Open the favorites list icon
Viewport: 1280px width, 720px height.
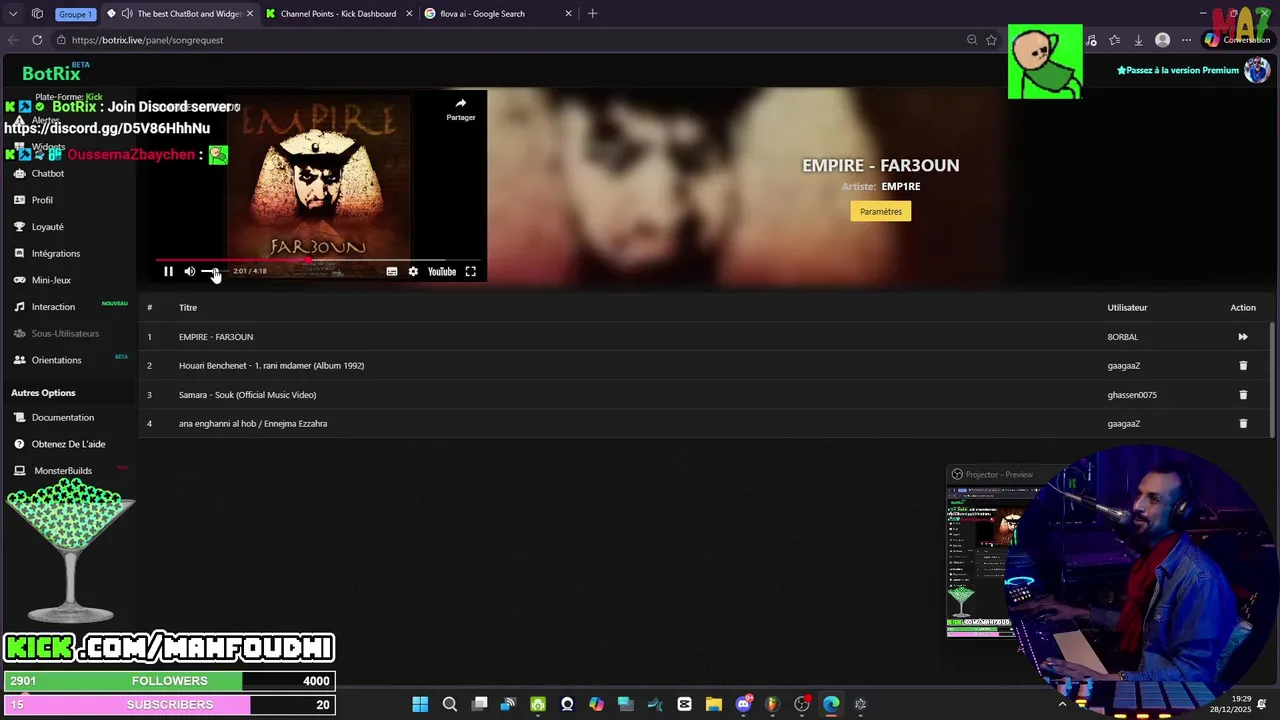1115,40
